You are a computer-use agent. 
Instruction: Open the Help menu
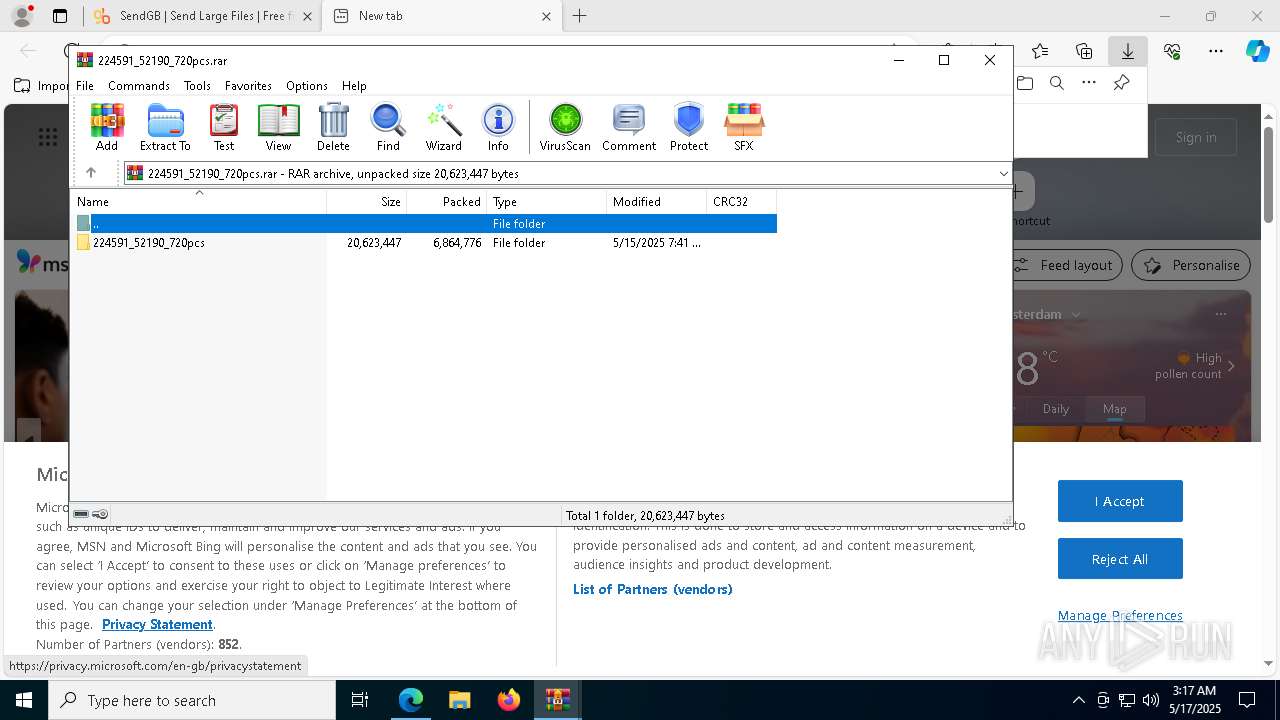[x=354, y=86]
